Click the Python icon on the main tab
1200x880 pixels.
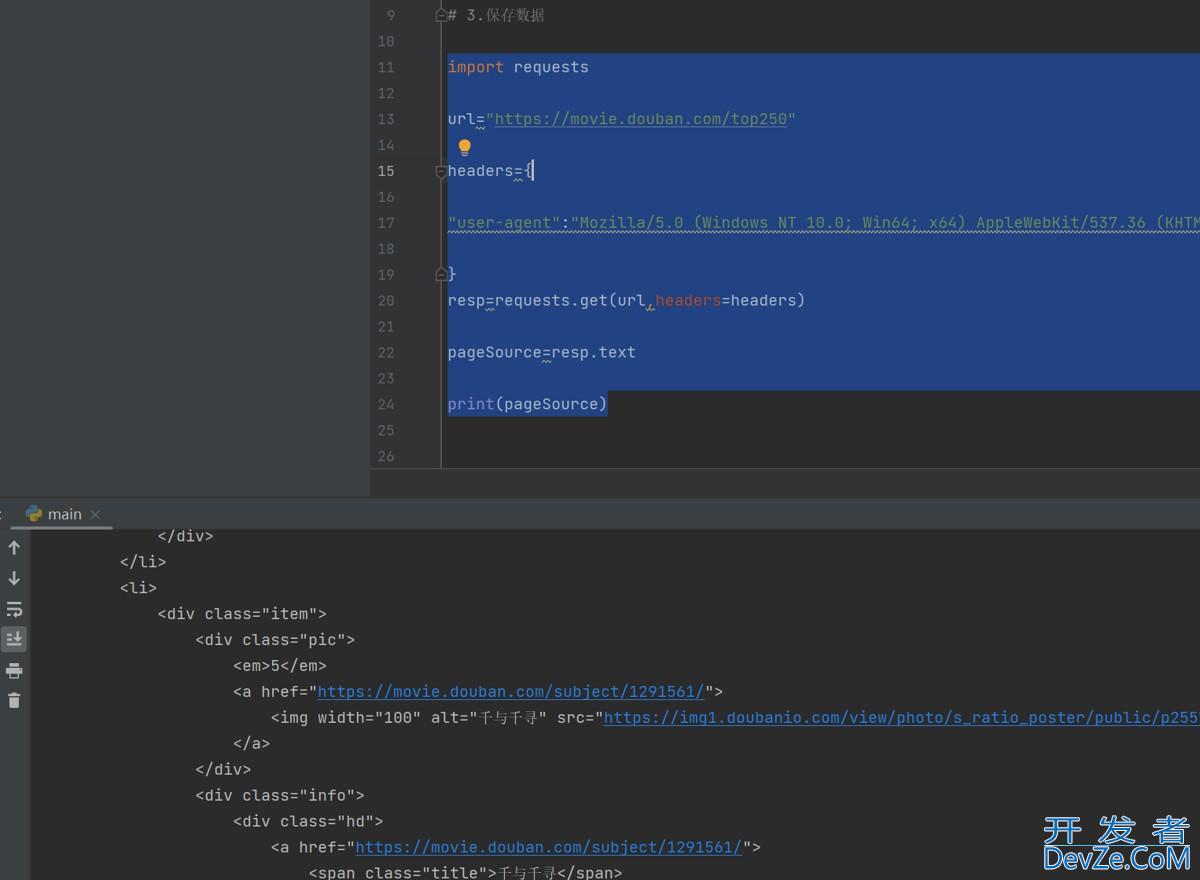tap(34, 514)
